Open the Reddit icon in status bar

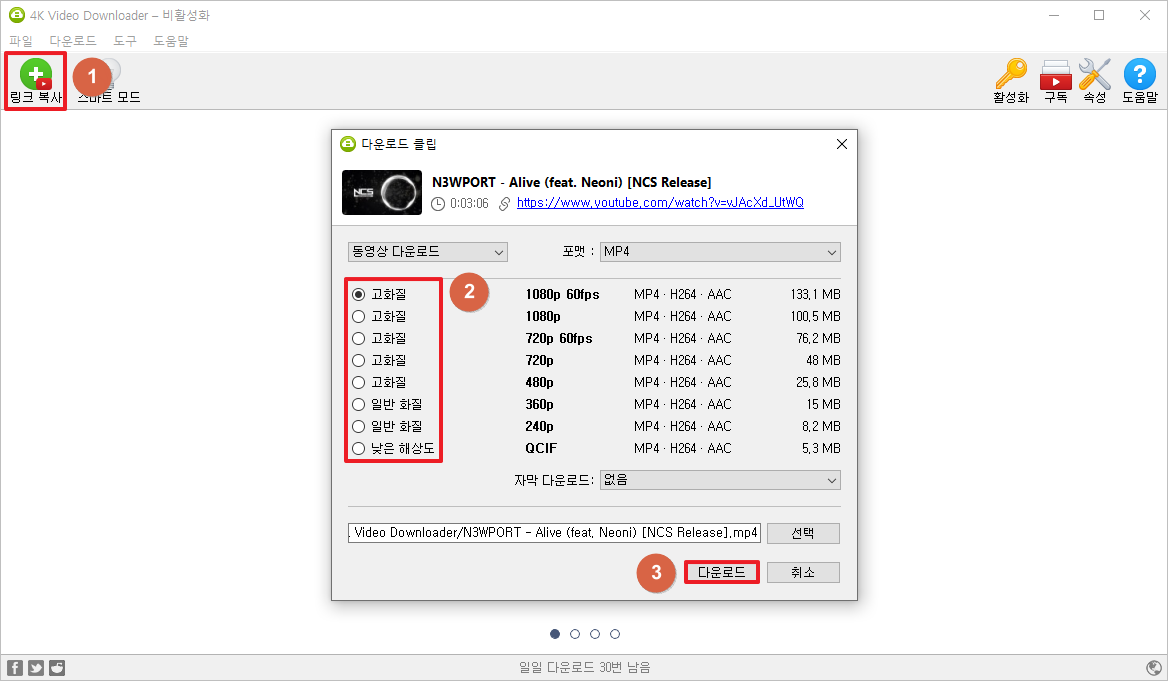point(57,668)
